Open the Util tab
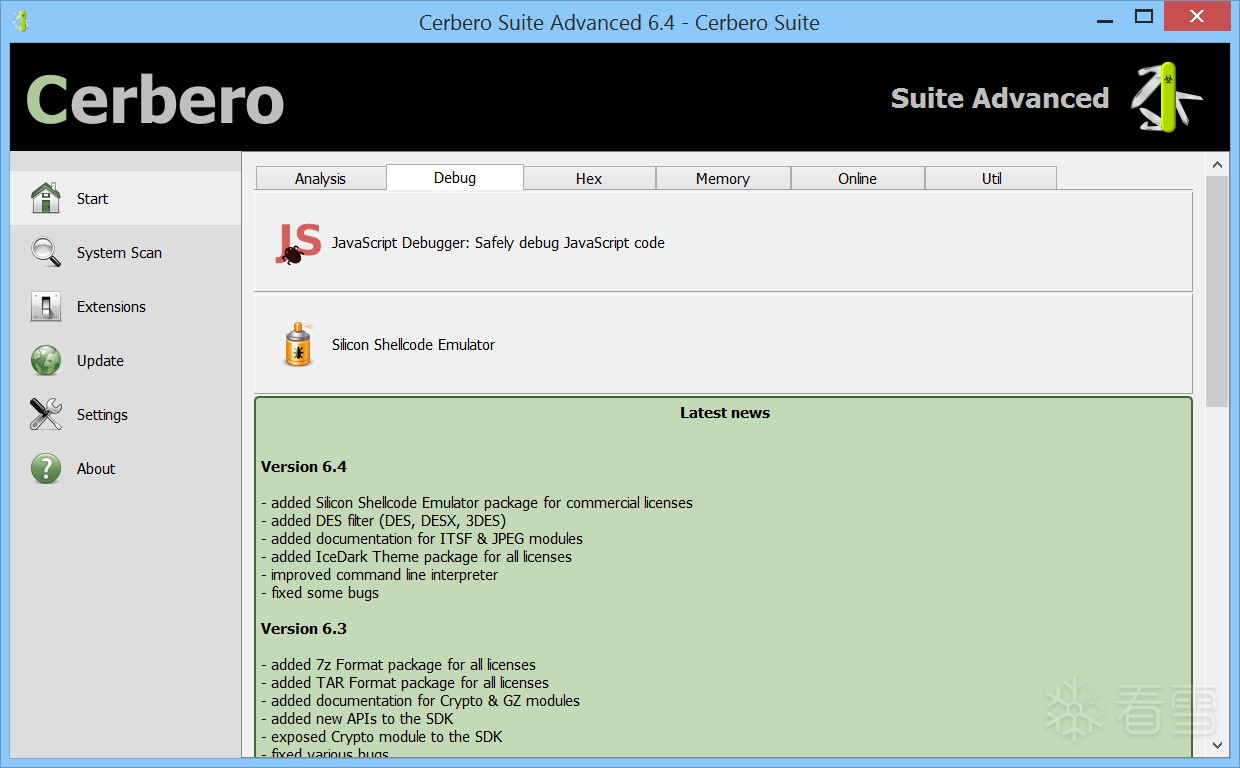The height and width of the screenshot is (768, 1240). [991, 178]
